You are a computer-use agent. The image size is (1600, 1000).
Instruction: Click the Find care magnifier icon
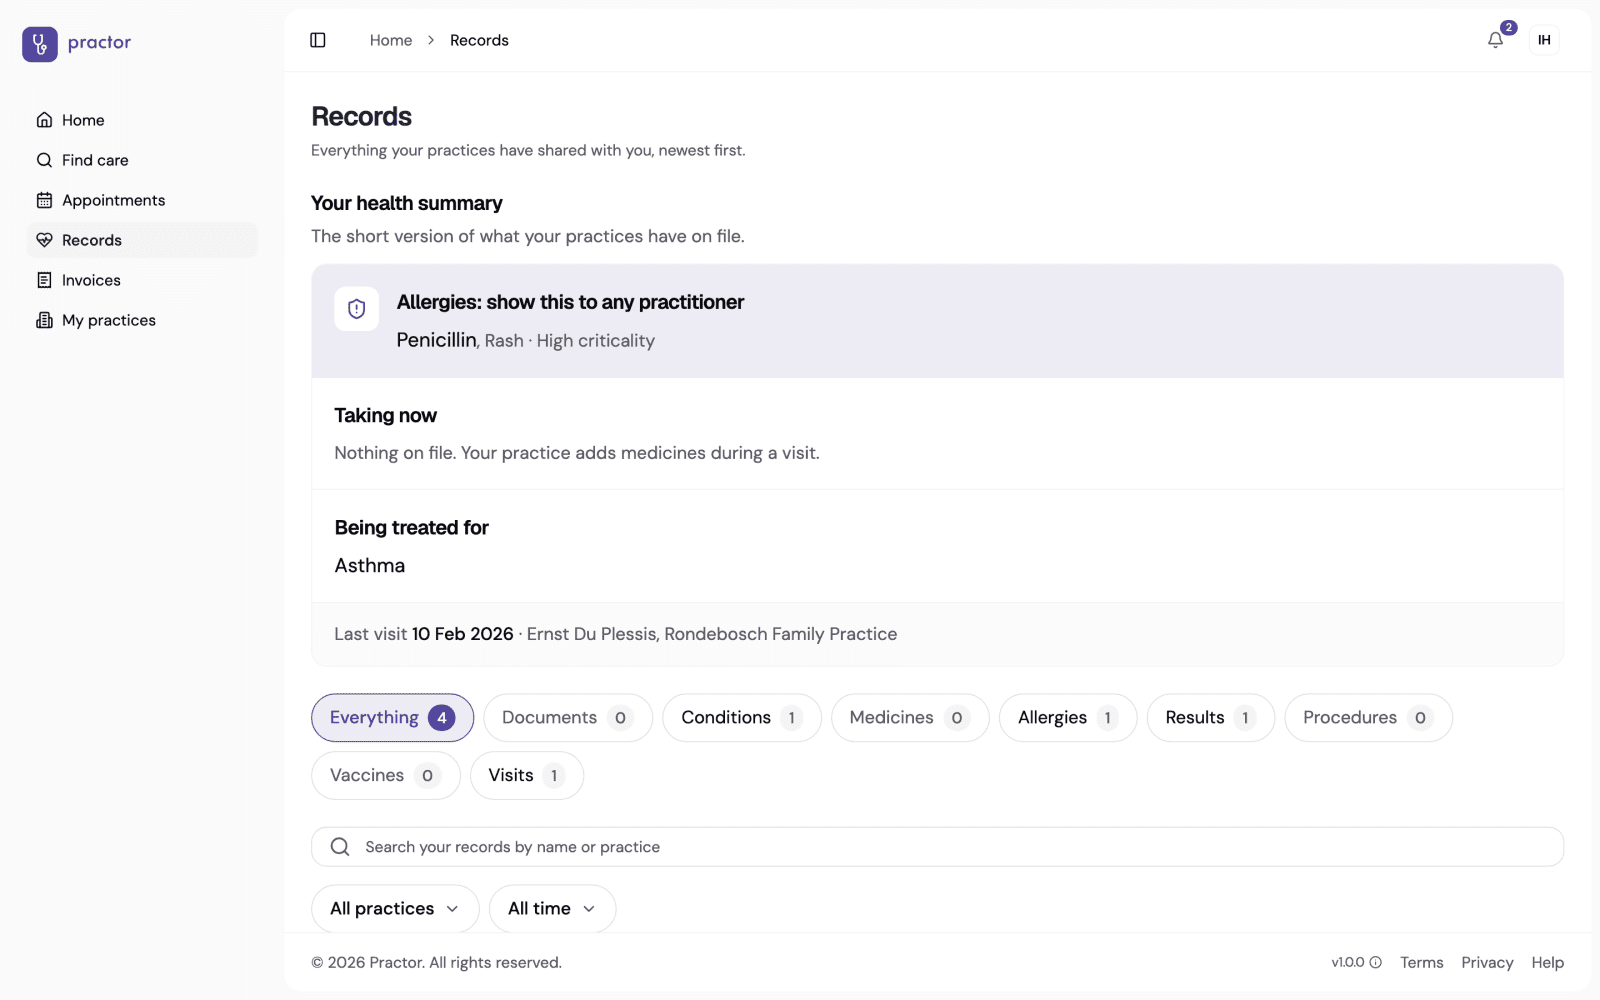pyautogui.click(x=44, y=160)
